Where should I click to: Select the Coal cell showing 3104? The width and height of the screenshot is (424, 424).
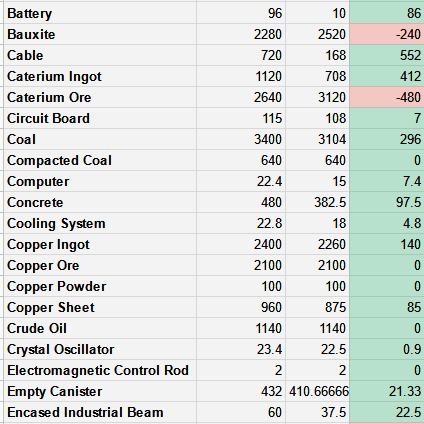tap(317, 139)
